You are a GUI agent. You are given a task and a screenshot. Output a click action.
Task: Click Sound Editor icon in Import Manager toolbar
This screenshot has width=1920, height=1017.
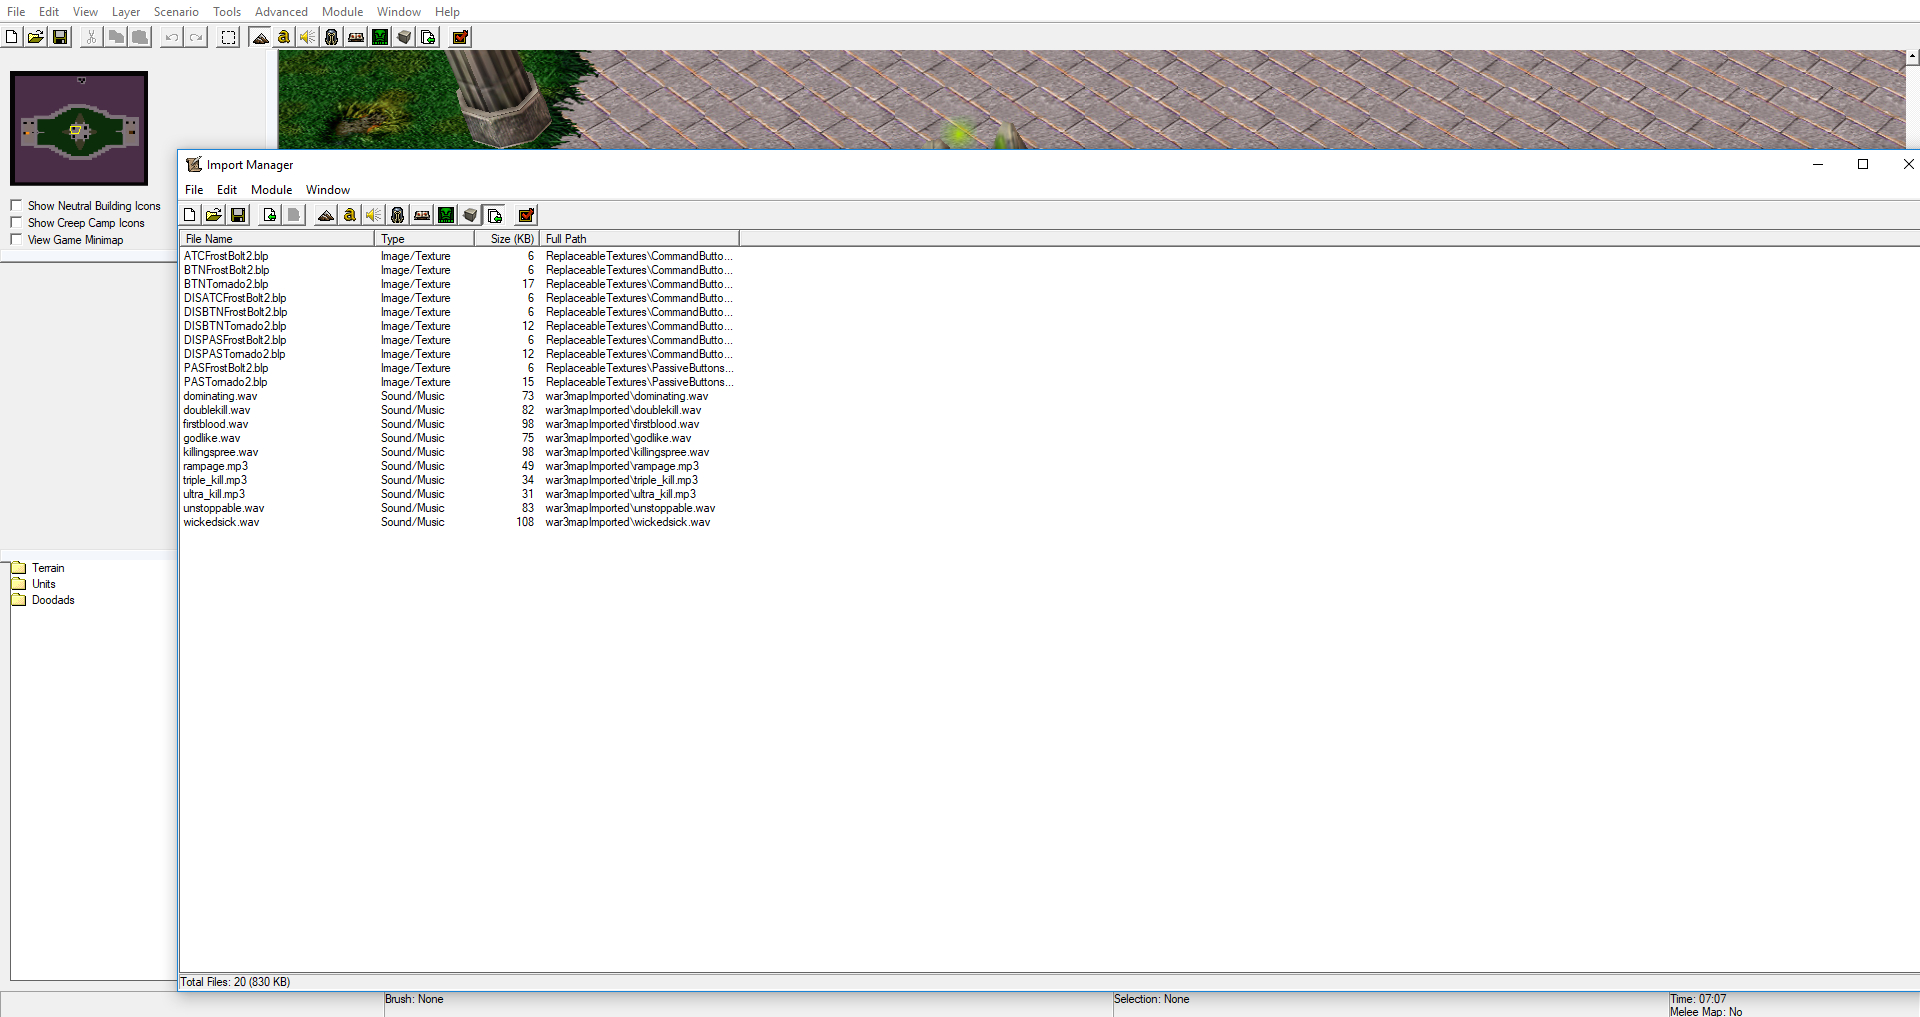point(374,215)
